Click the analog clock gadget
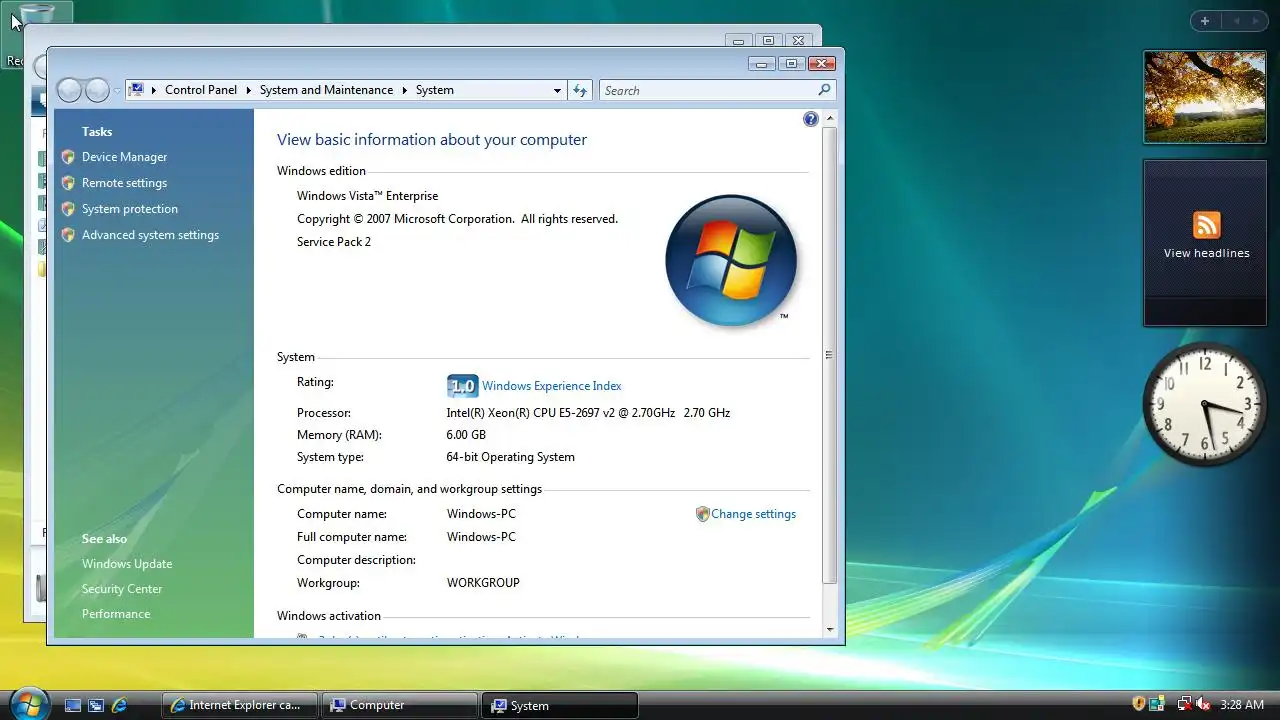 coord(1205,404)
